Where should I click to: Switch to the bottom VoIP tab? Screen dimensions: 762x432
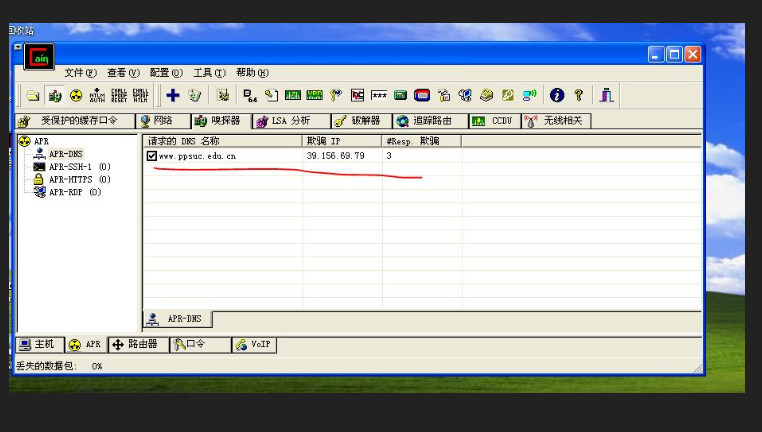(x=254, y=345)
